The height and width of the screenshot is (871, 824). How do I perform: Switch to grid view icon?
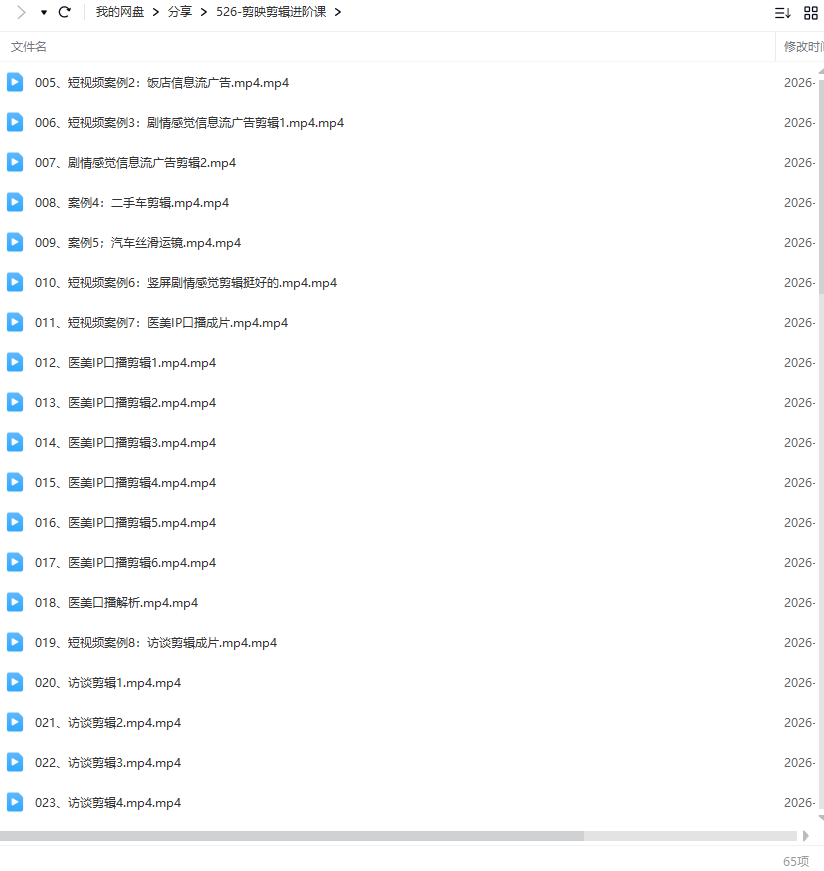coord(811,13)
